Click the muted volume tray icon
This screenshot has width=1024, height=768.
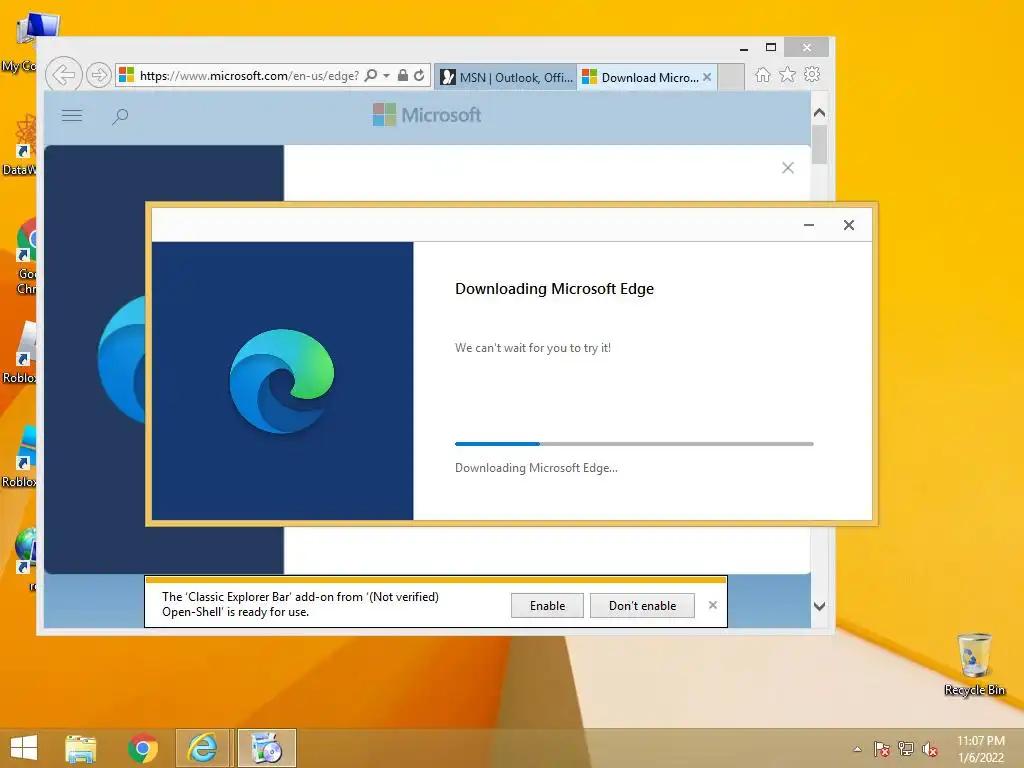click(x=930, y=749)
